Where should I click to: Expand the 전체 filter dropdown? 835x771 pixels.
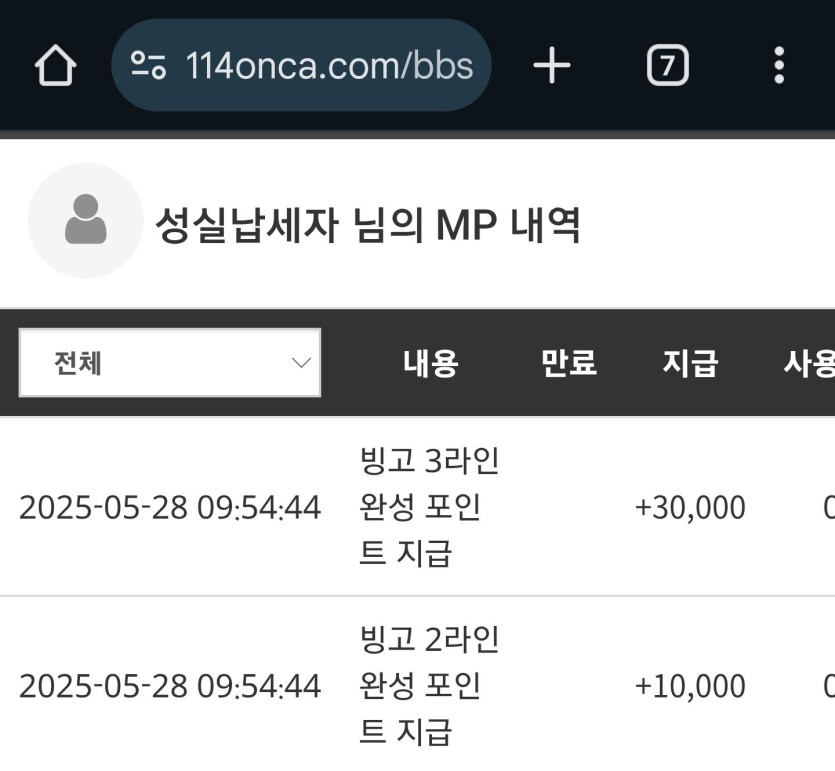tap(170, 363)
